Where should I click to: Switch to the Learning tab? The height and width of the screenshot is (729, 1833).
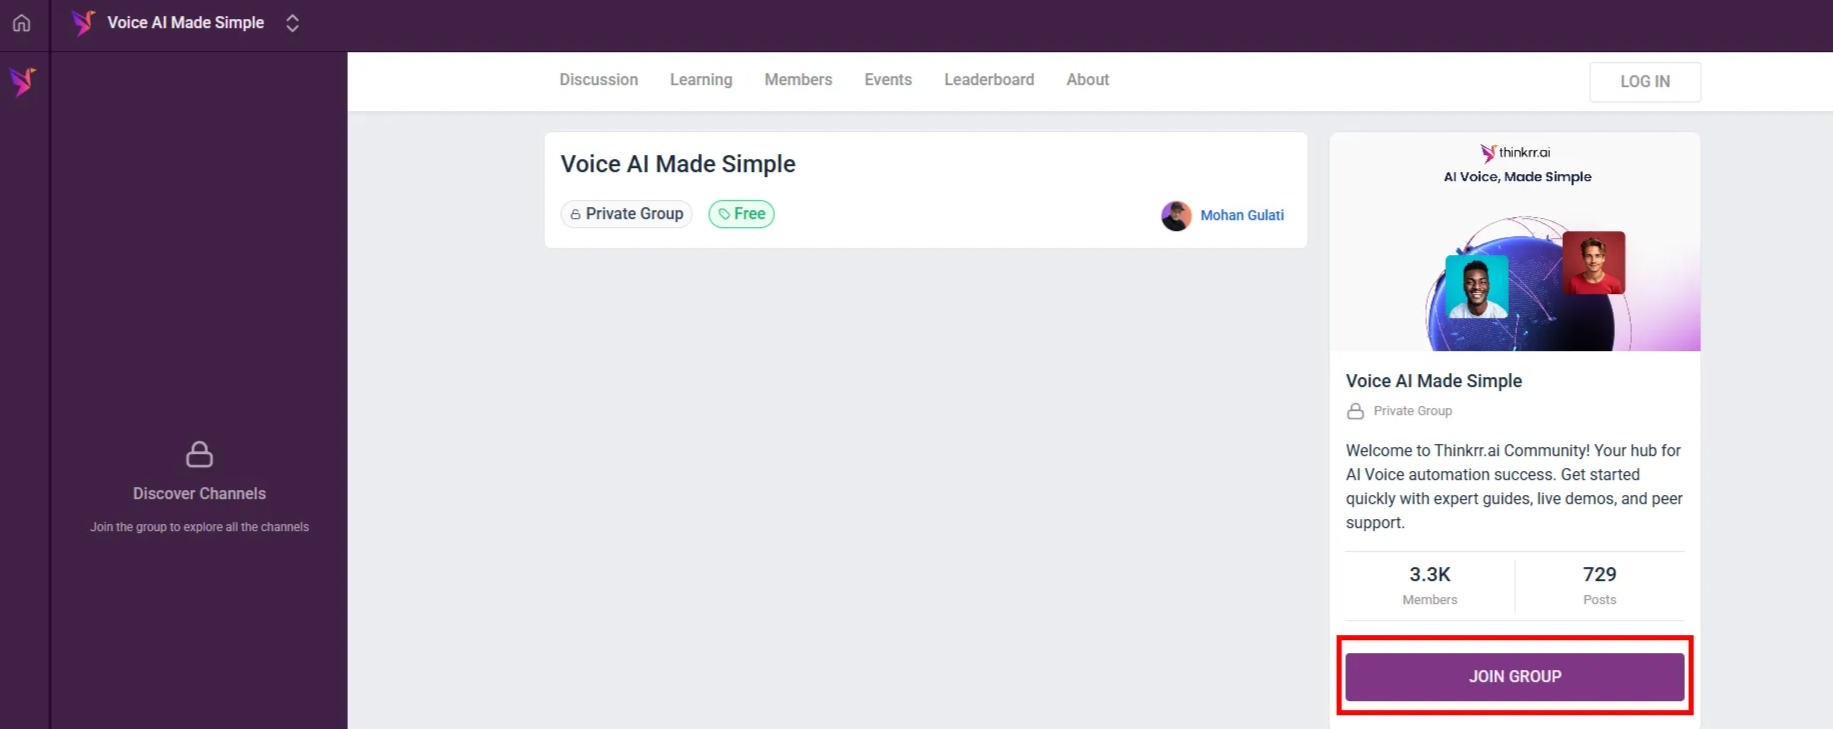point(701,80)
